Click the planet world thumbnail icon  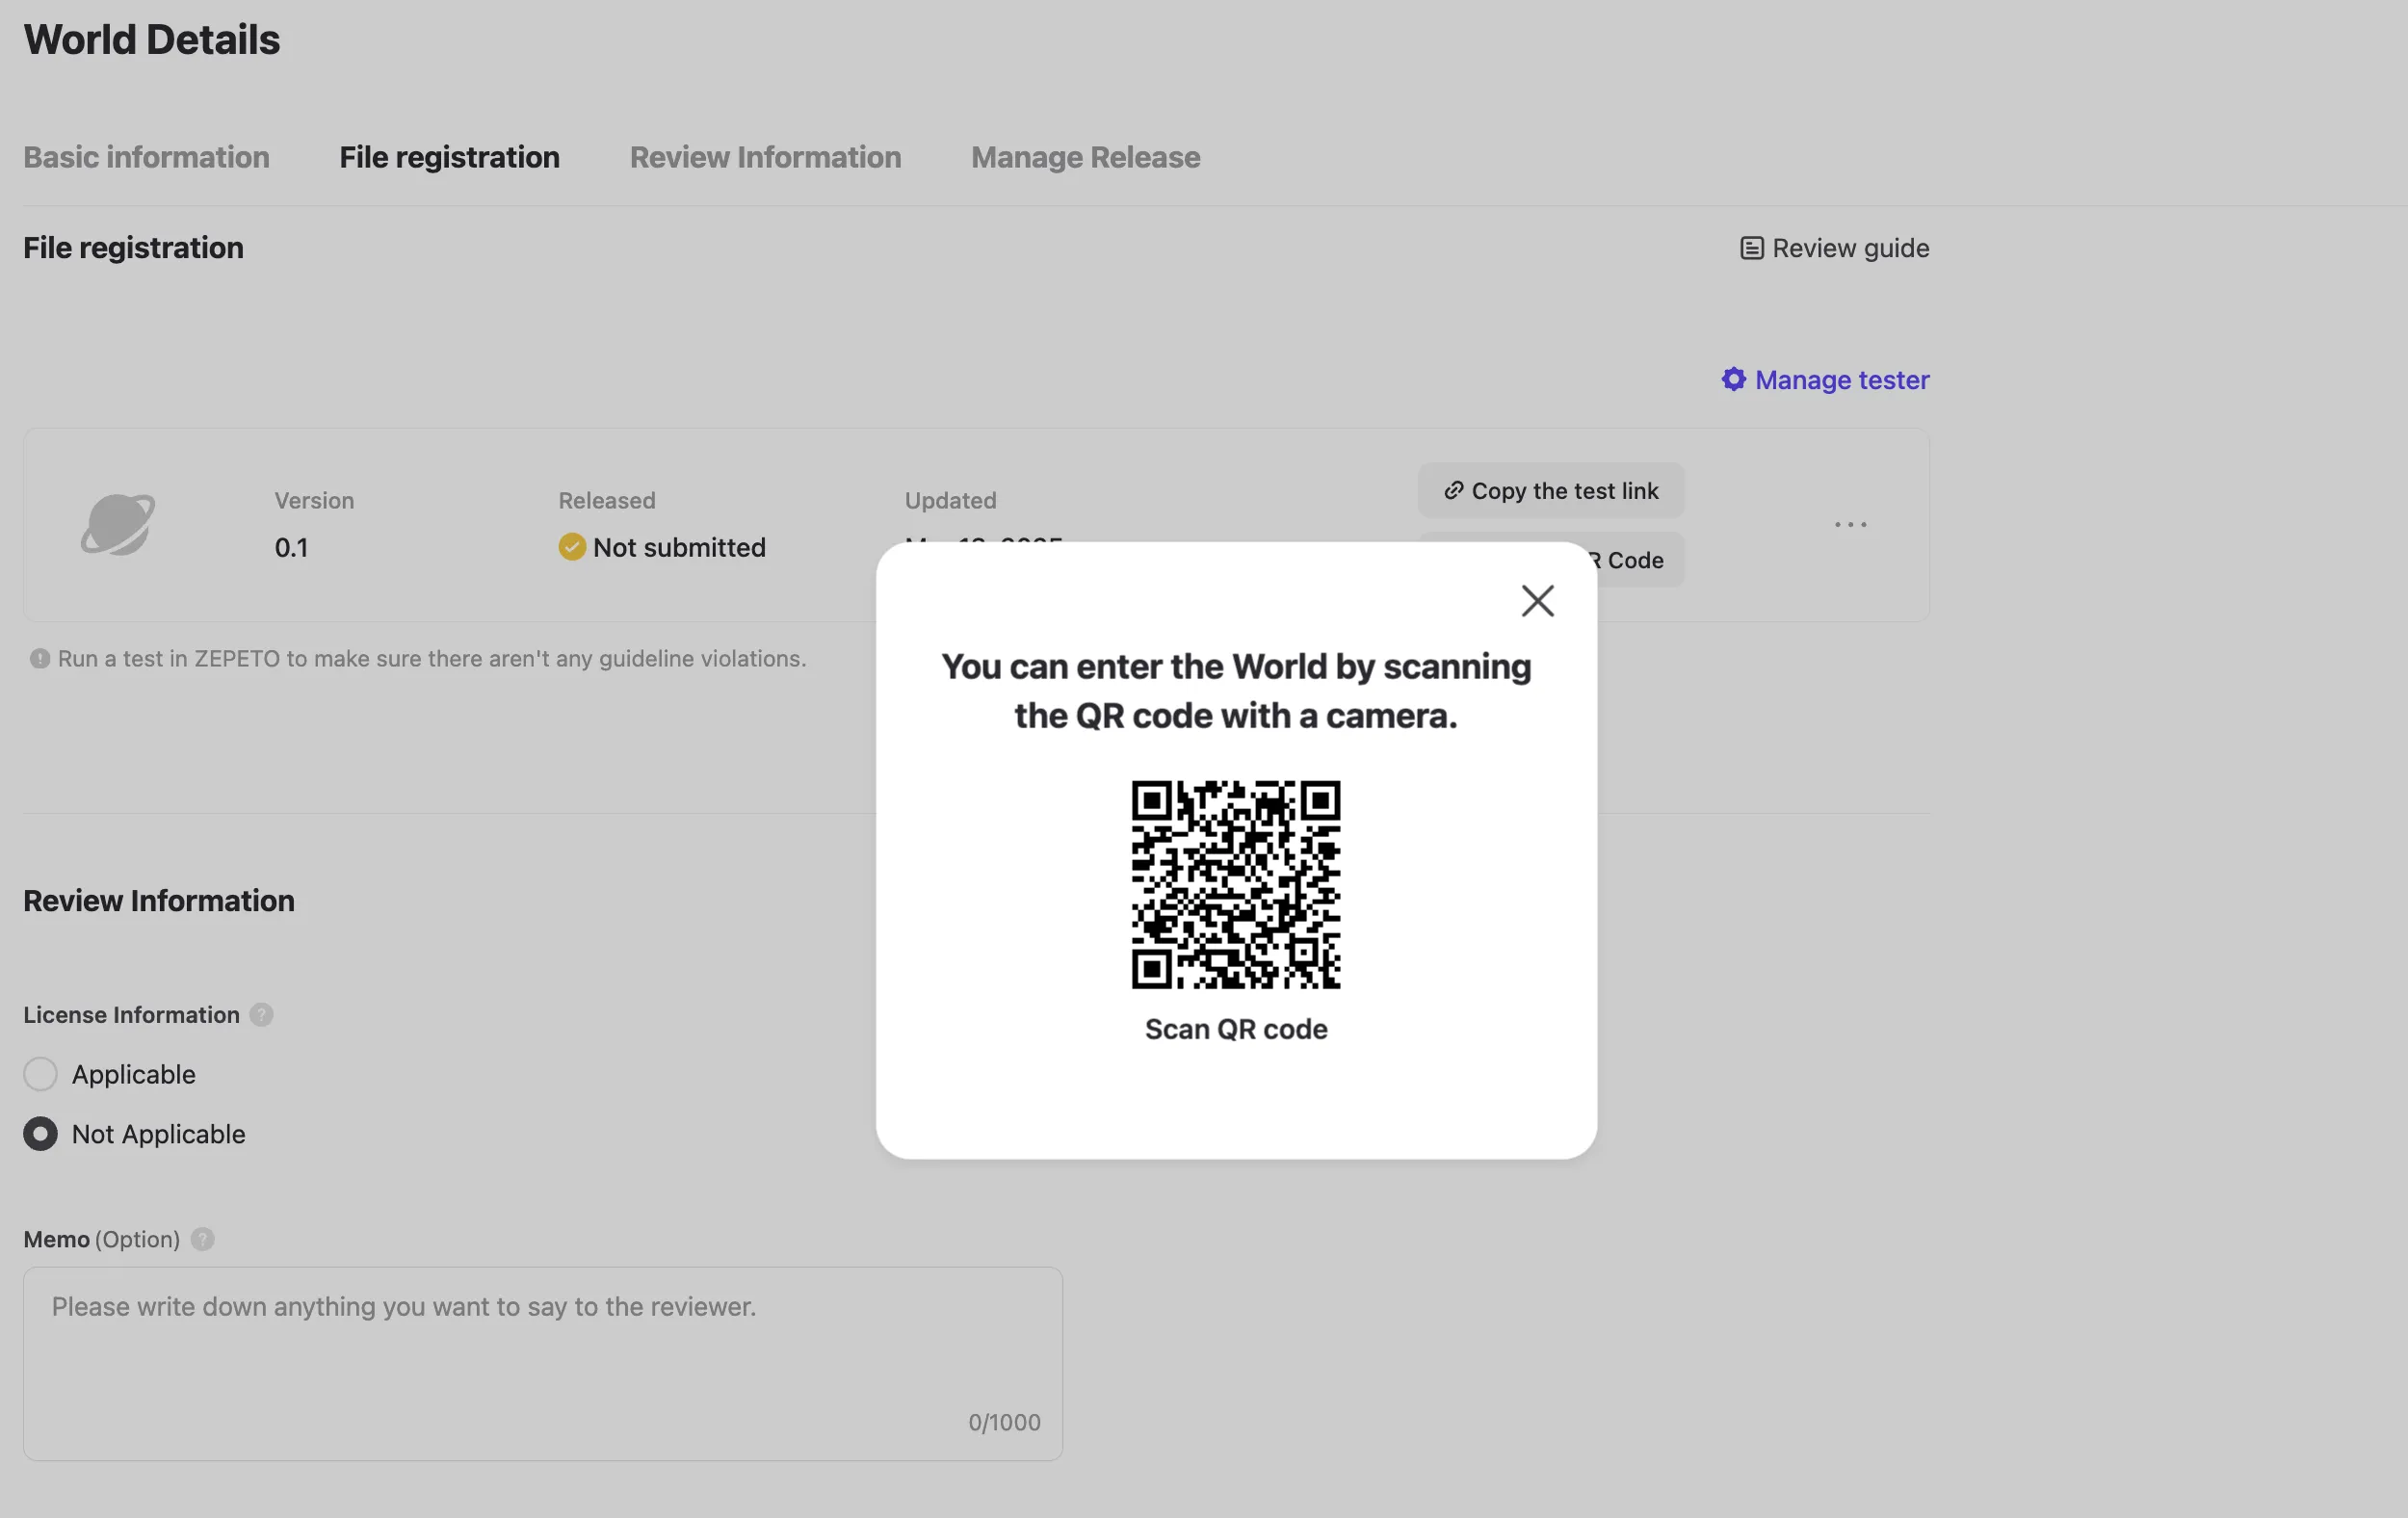[118, 524]
